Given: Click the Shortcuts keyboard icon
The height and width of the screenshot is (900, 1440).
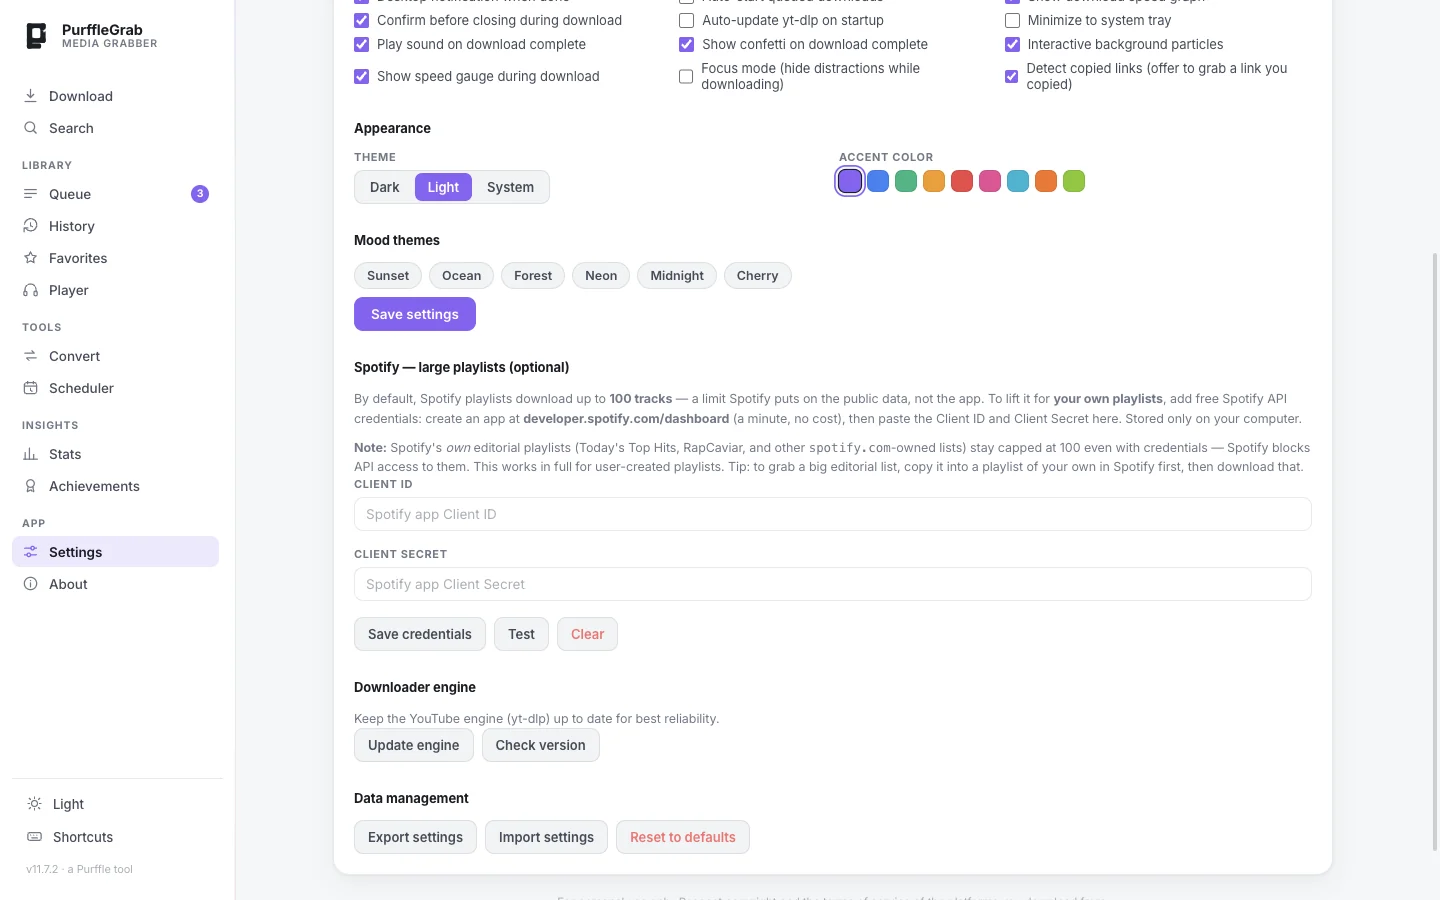Looking at the screenshot, I should [x=35, y=837].
